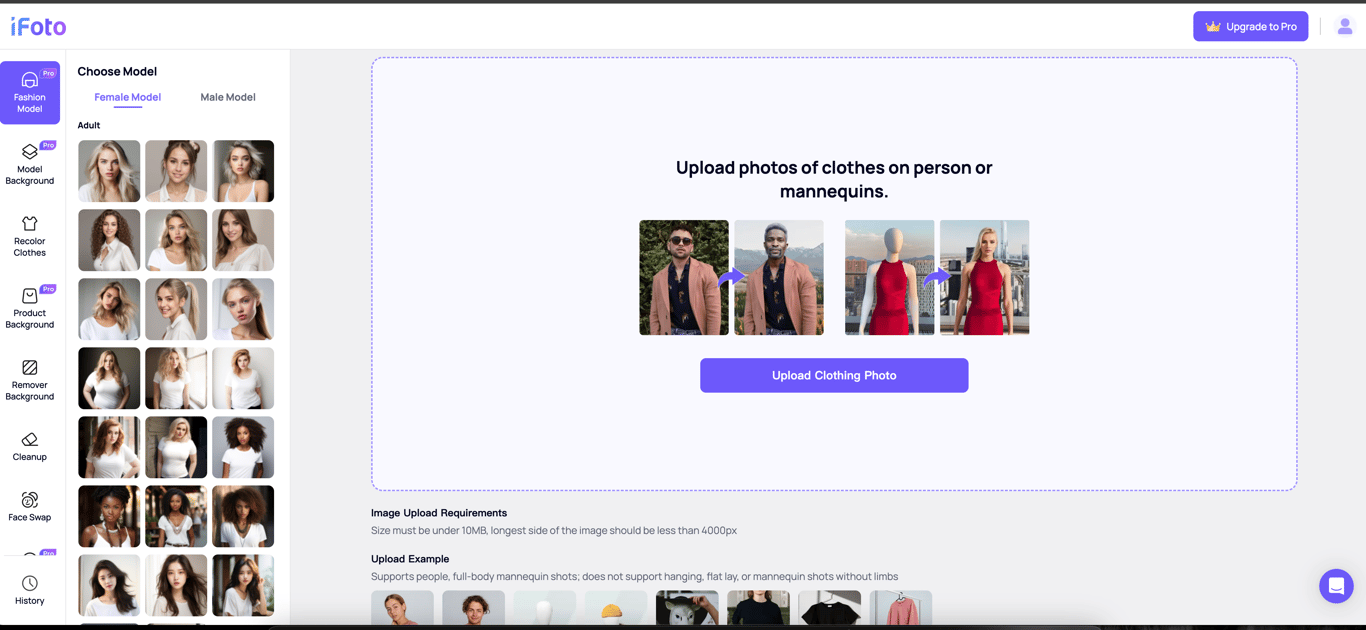The width and height of the screenshot is (1366, 630).
Task: Click the sunglasses man in pink blazer example
Action: pyautogui.click(x=684, y=277)
